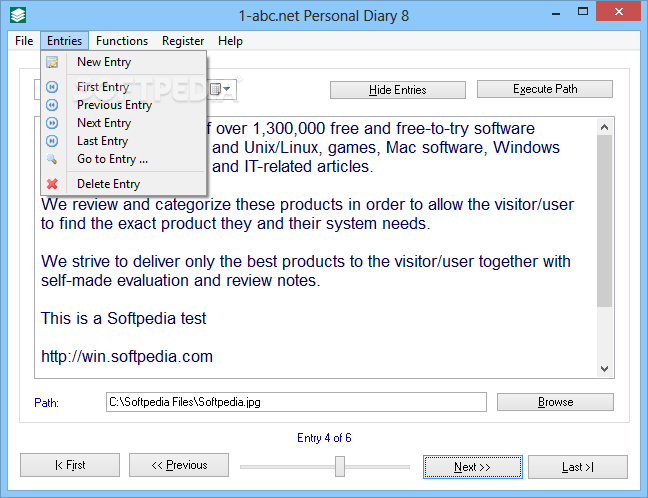Click the Browse button

tap(555, 402)
